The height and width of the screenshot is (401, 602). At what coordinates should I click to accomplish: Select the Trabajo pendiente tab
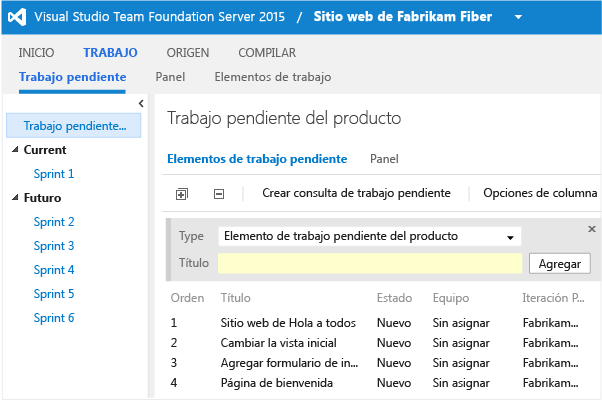click(x=73, y=77)
